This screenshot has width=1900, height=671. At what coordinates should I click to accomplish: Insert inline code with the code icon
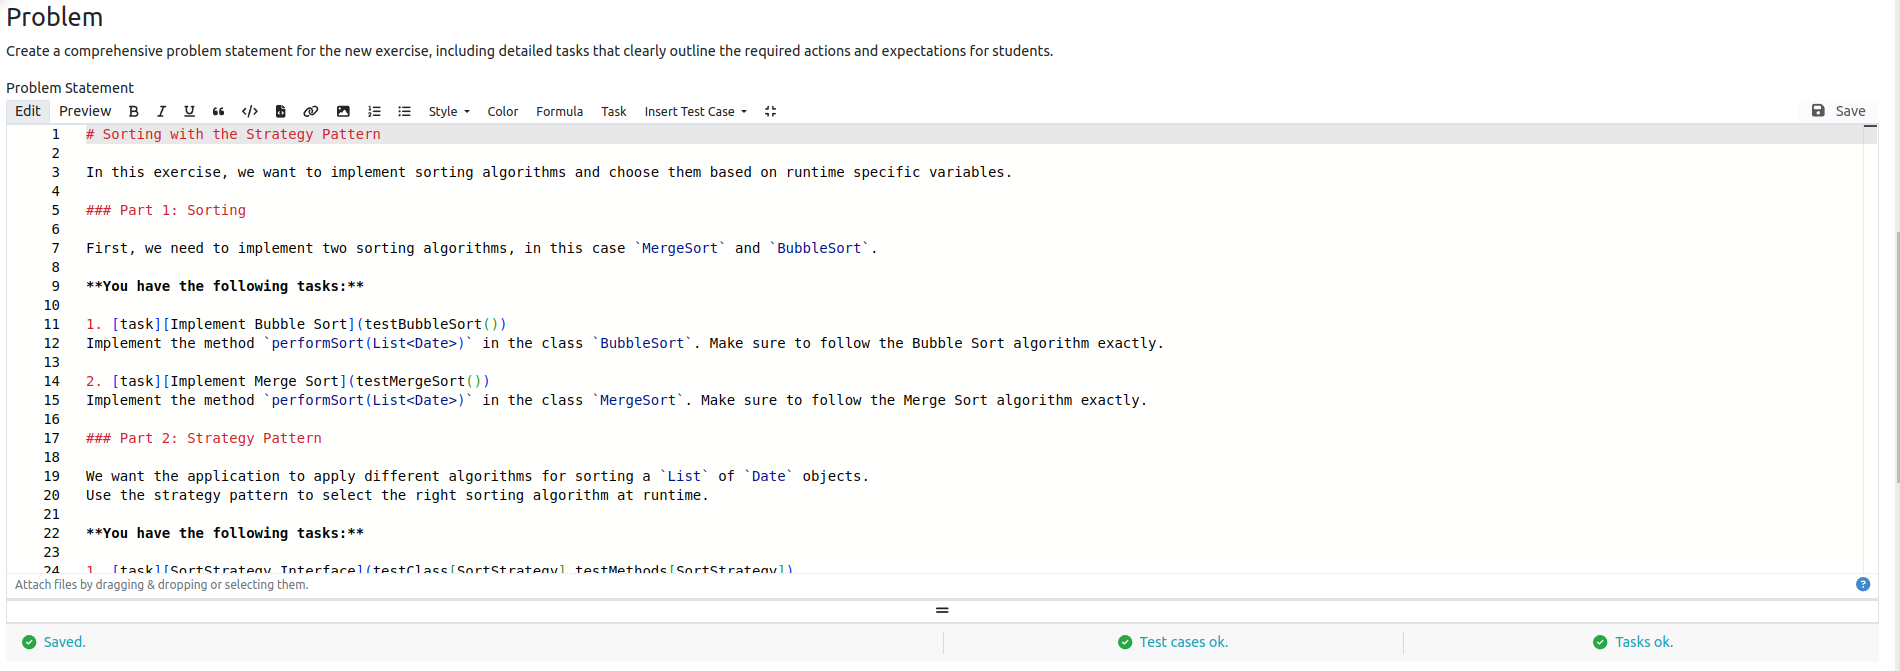click(250, 112)
